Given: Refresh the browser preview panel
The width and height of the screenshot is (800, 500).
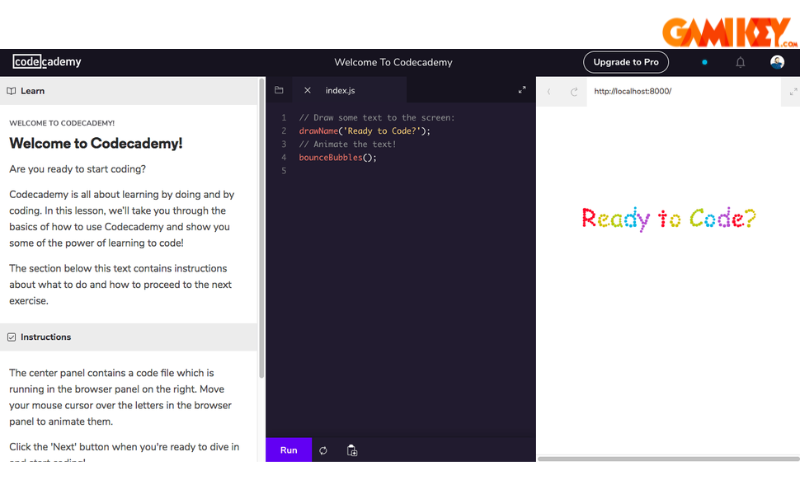Looking at the screenshot, I should click(x=574, y=91).
